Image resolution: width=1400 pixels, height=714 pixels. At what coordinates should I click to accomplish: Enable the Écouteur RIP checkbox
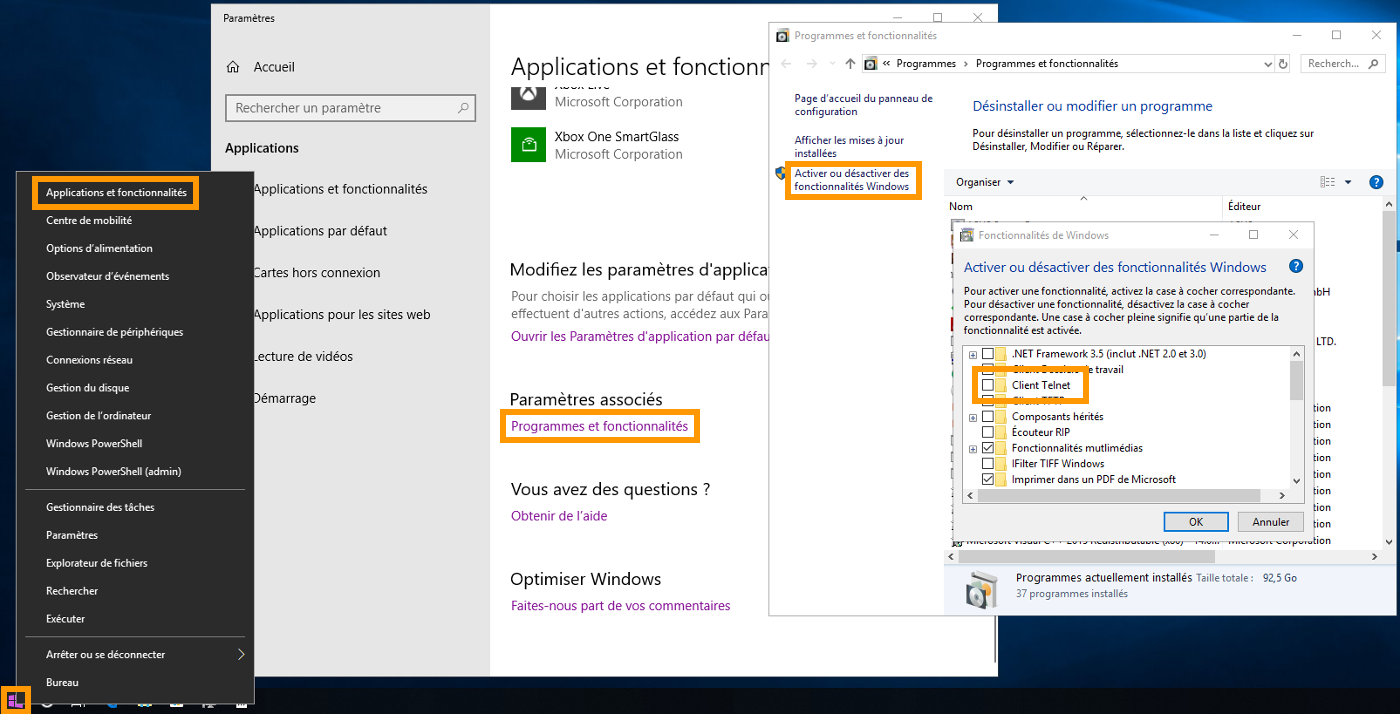(x=988, y=432)
